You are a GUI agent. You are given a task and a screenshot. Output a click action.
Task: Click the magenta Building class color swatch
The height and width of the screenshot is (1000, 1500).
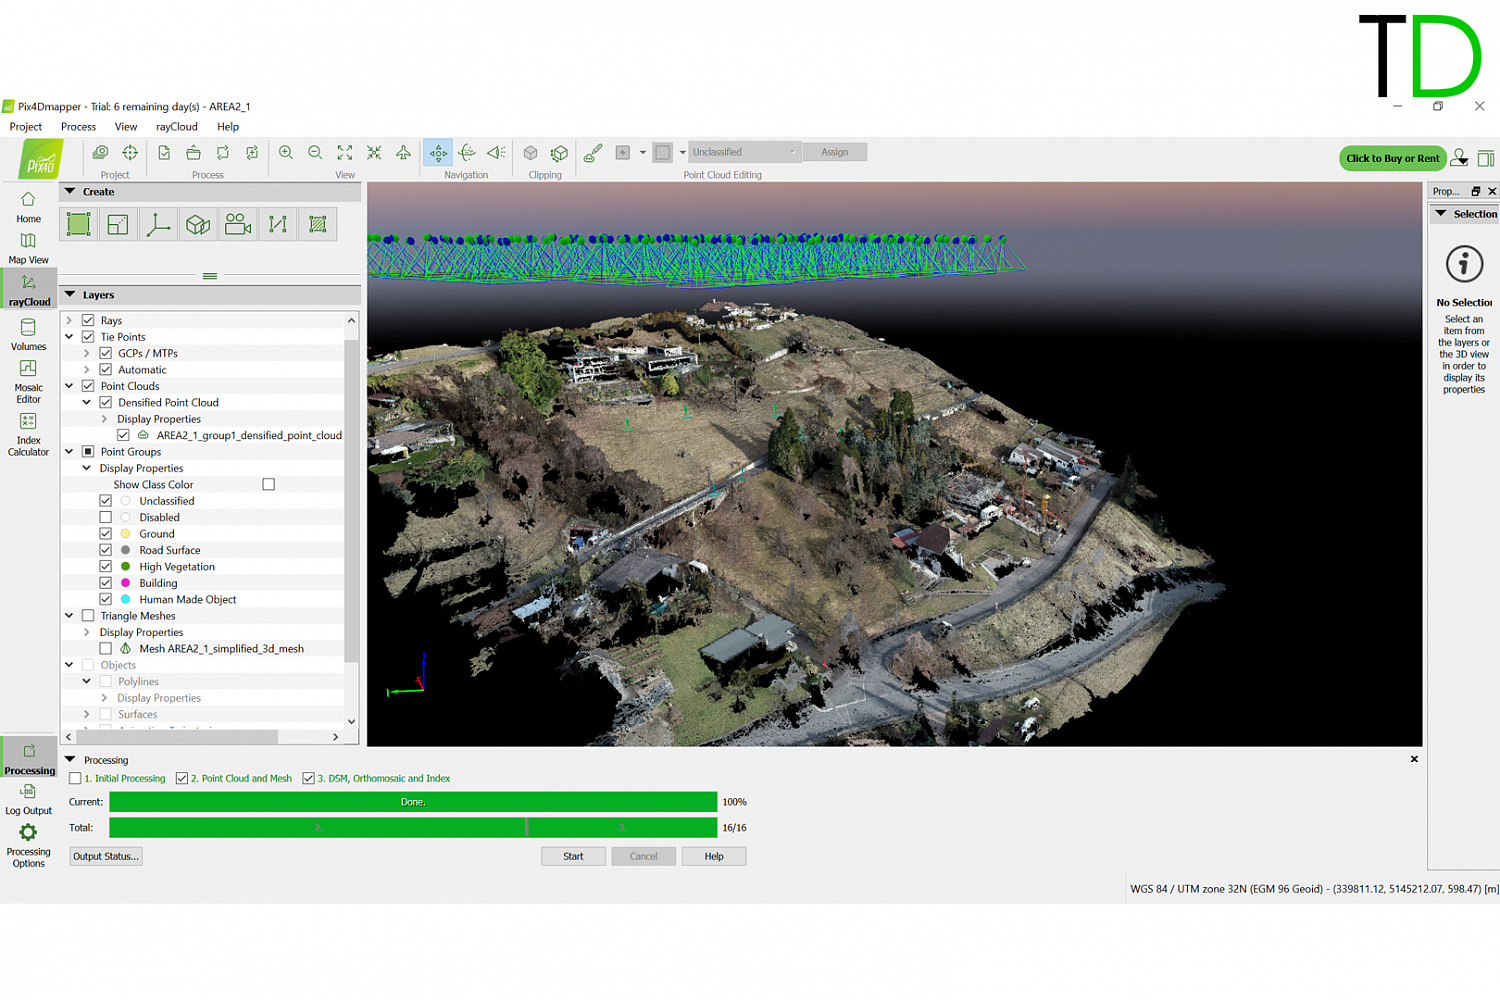(x=124, y=582)
